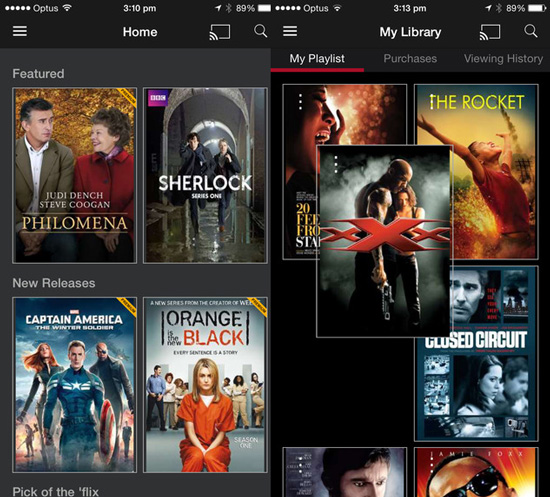
Task: Click the New Releases section heading
Action: click(x=54, y=283)
